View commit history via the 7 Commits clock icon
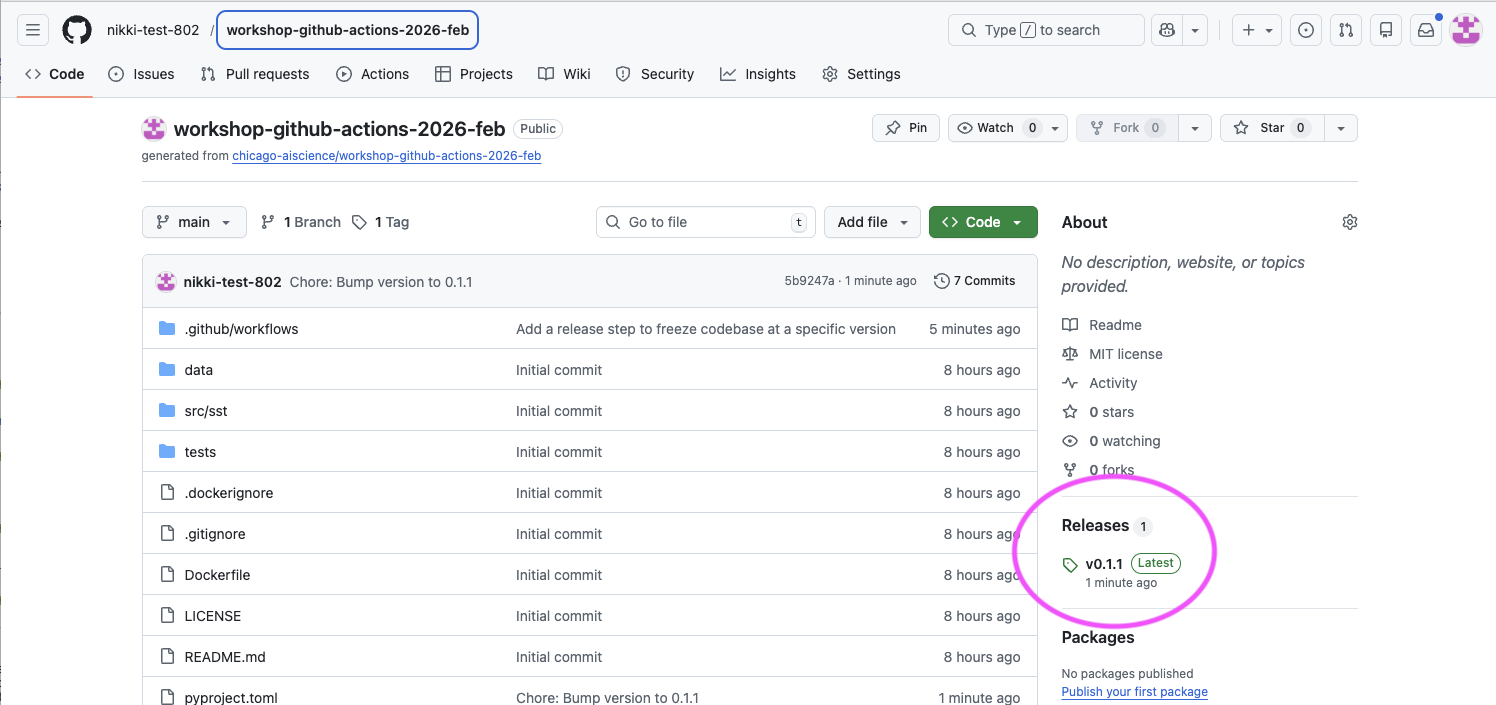 coord(941,281)
